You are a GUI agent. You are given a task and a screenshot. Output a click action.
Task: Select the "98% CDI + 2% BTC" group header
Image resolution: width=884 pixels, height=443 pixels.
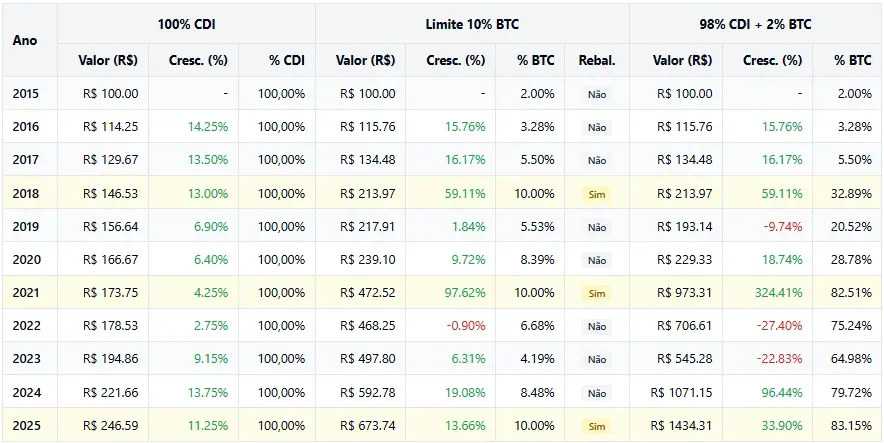757,24
